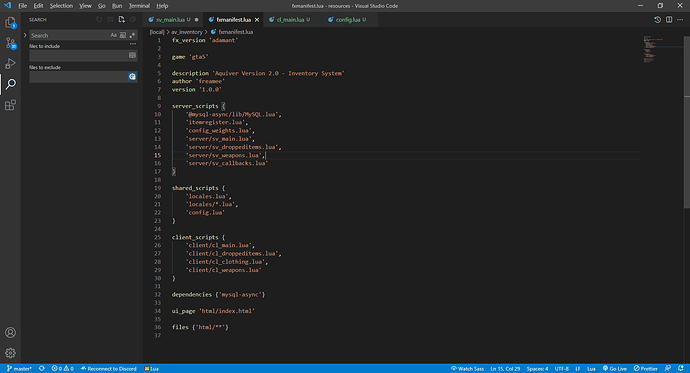The width and height of the screenshot is (690, 373).
Task: Open the feedback icon in status bar
Action: point(668,369)
